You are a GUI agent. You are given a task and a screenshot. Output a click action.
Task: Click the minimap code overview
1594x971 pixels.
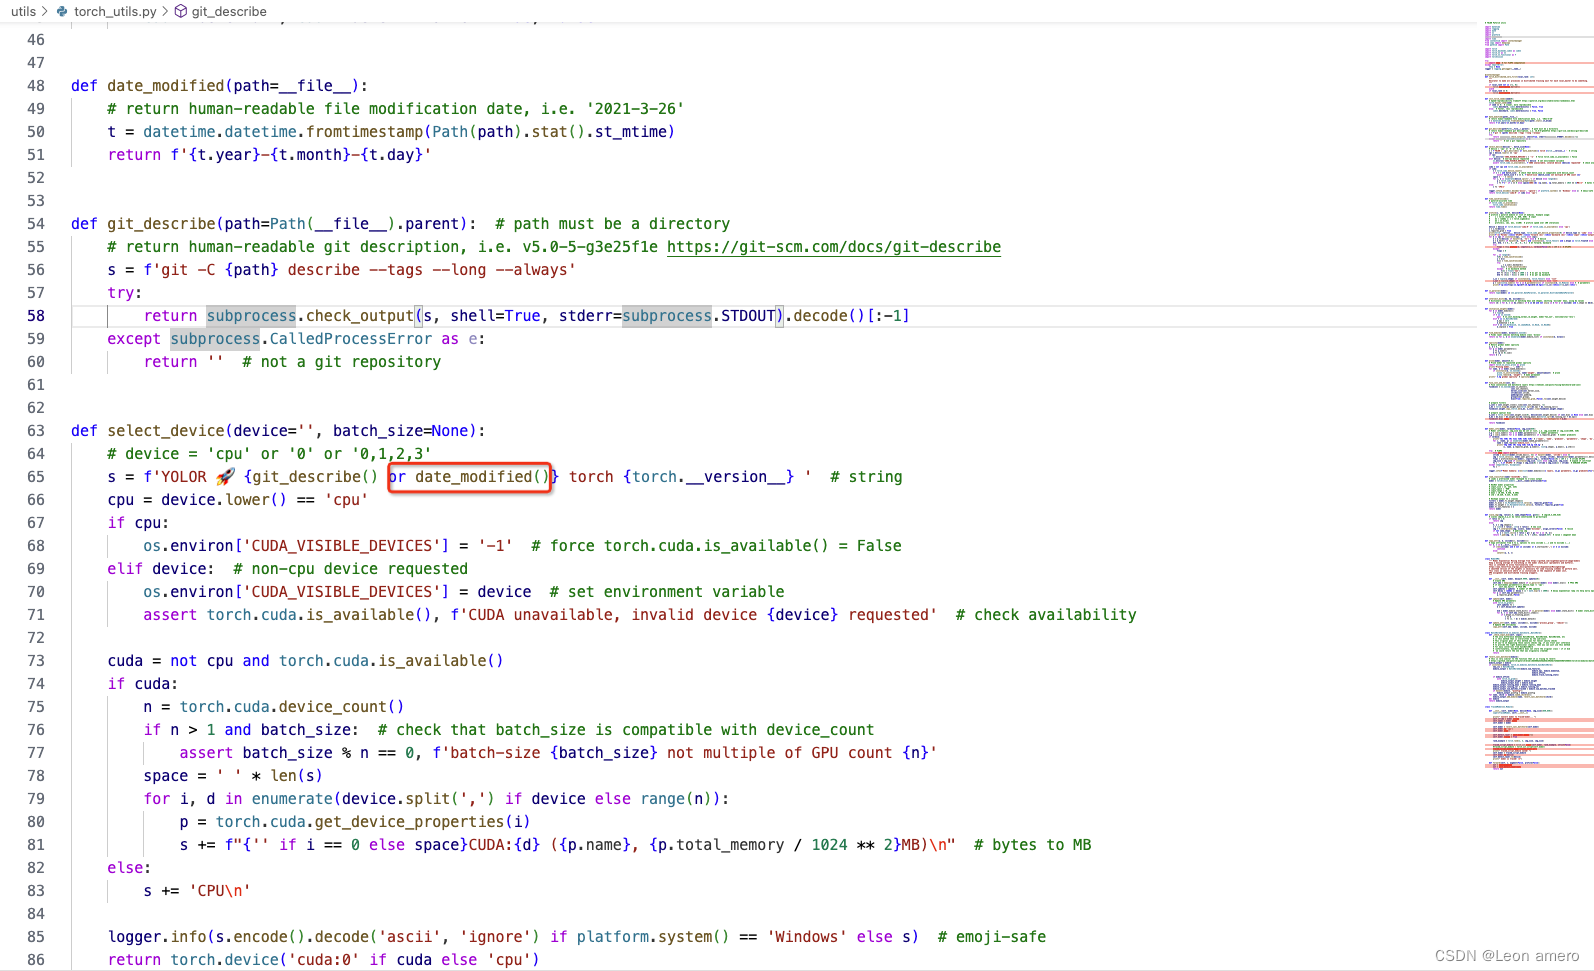click(x=1538, y=395)
